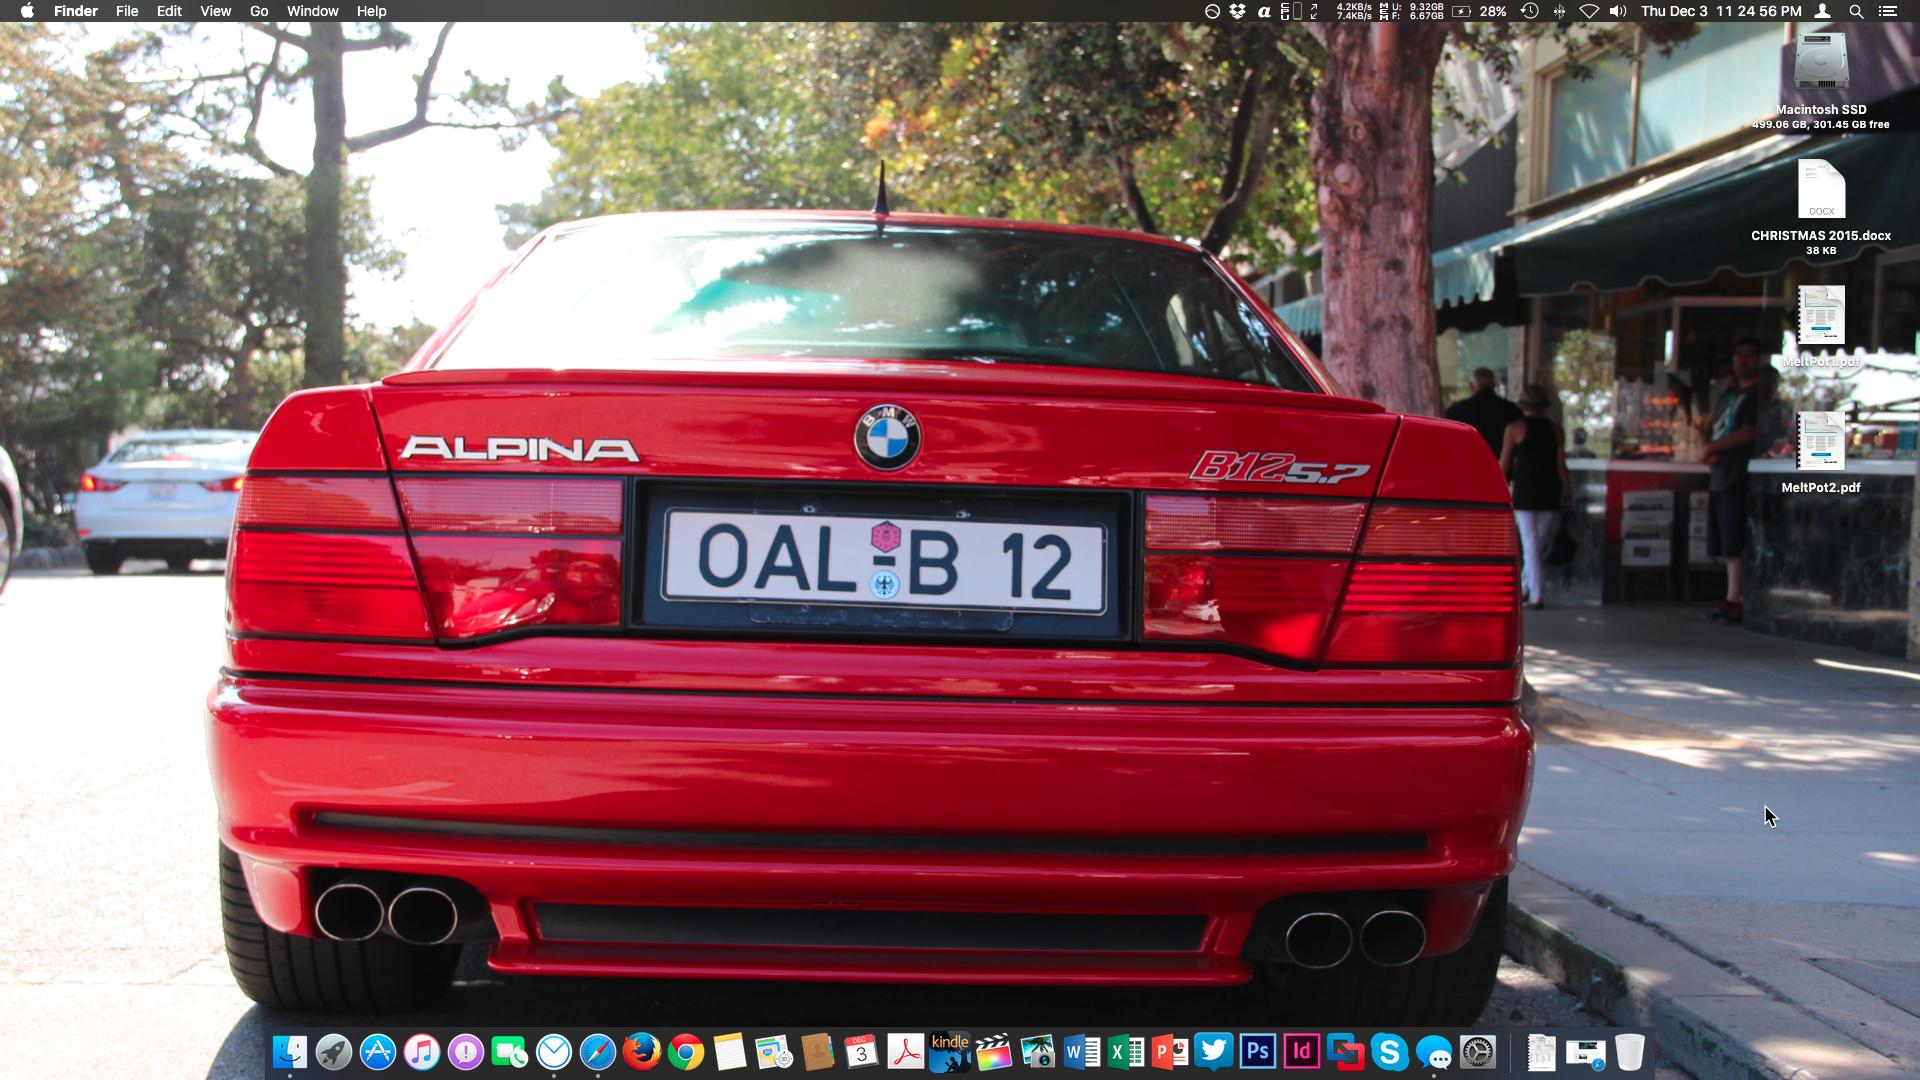Open Contacts address book in Dock

coord(818,1052)
